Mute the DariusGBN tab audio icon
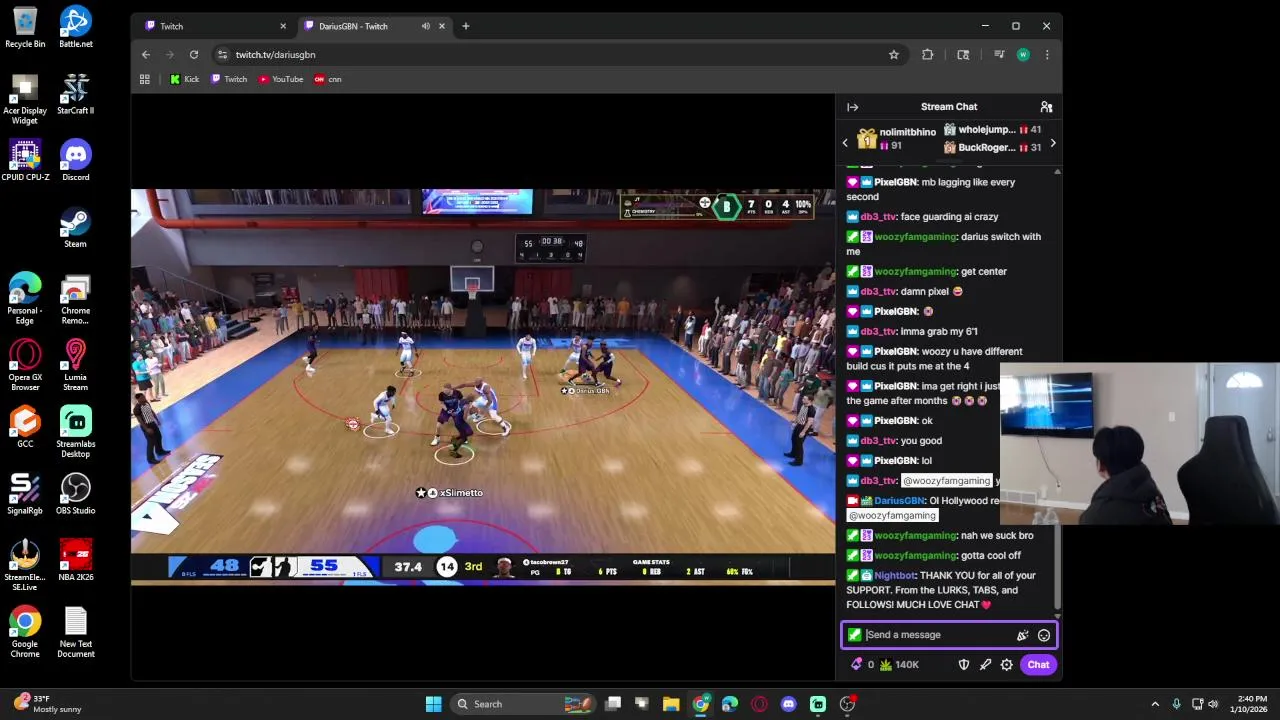 pos(426,26)
